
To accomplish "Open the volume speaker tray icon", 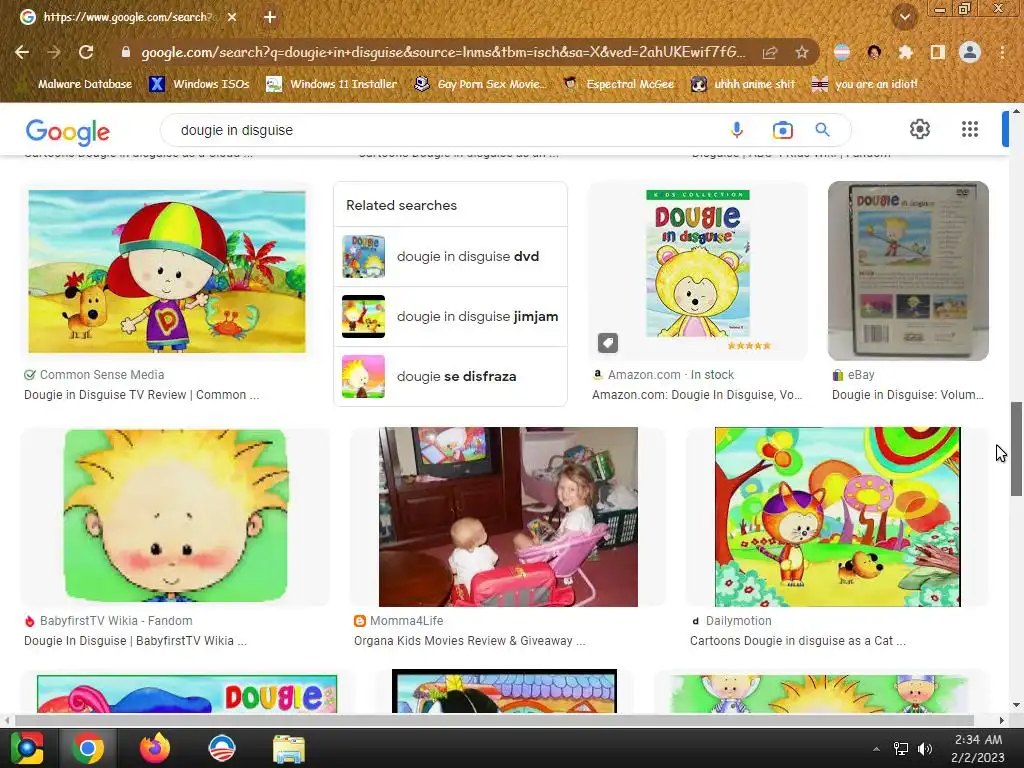I will (x=925, y=749).
